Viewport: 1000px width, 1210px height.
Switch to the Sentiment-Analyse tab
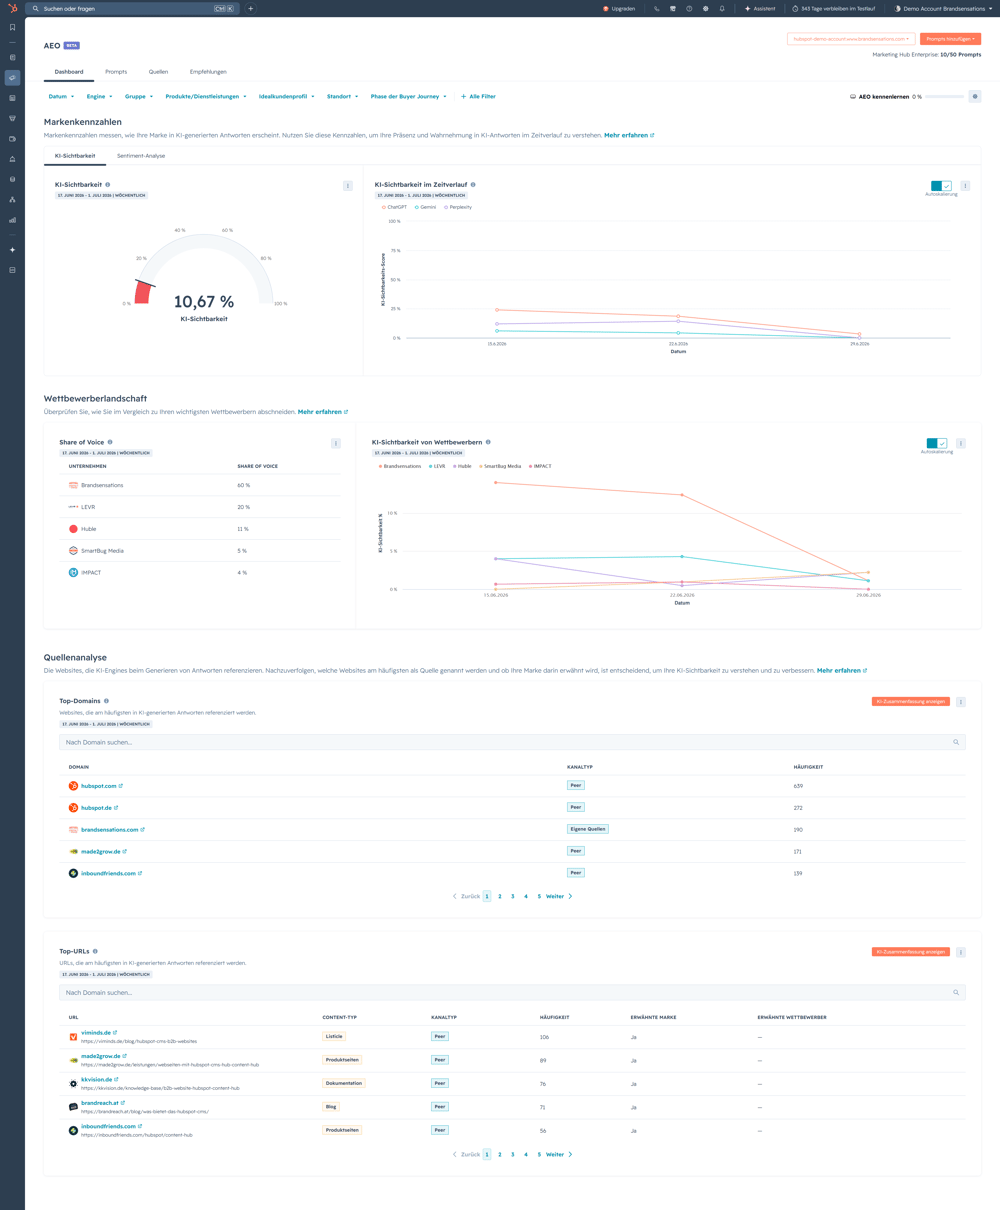[141, 156]
